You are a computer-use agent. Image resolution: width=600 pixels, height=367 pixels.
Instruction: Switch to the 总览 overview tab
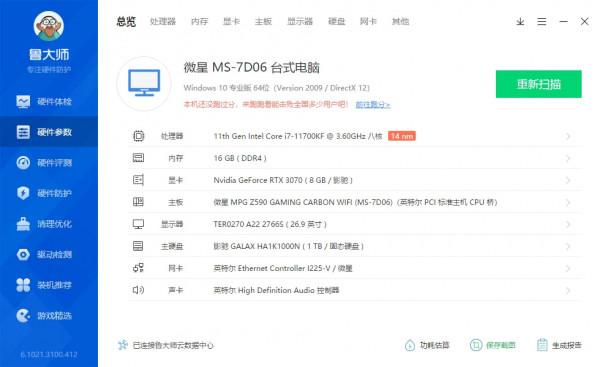(x=126, y=21)
